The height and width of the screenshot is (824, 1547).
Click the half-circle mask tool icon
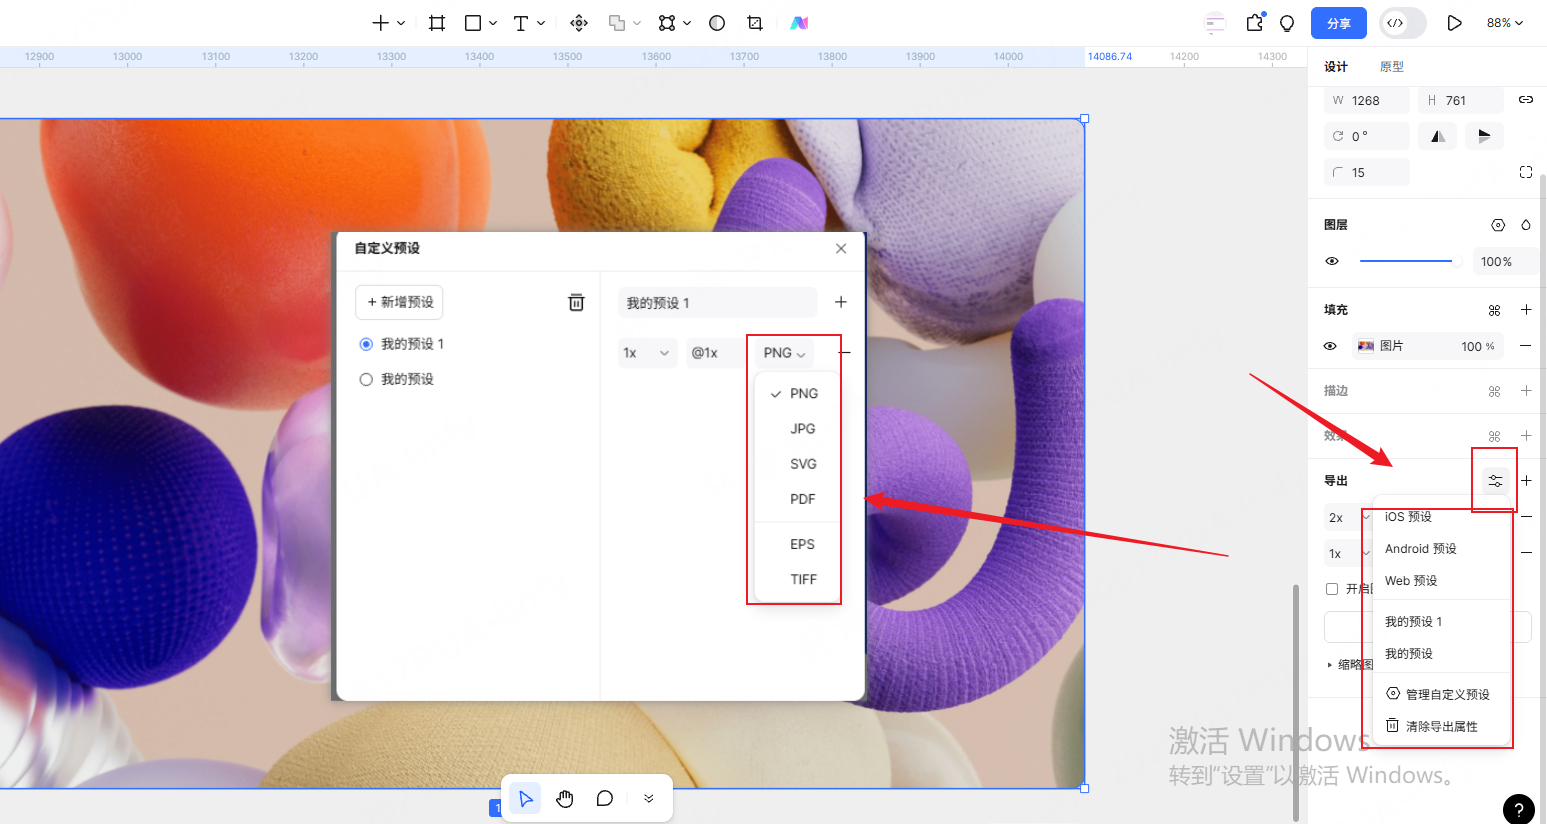tap(717, 23)
